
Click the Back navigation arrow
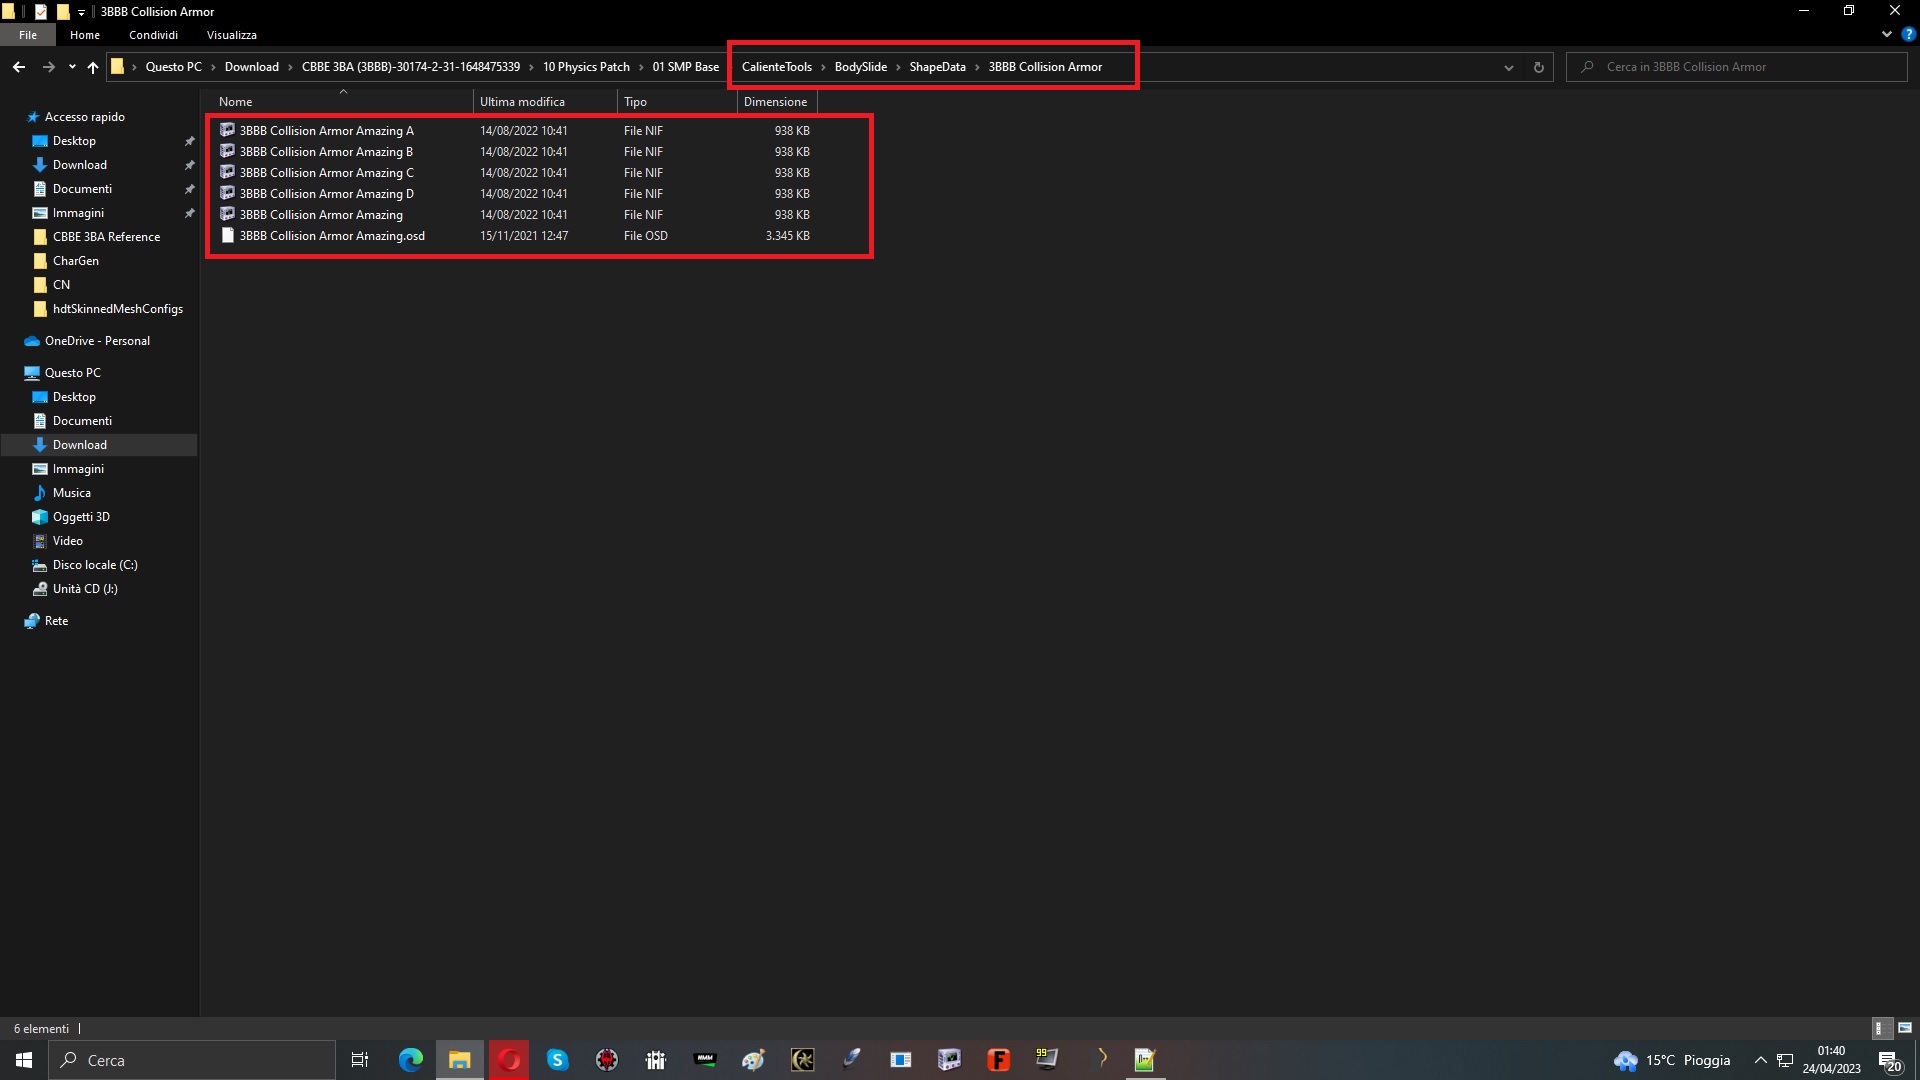(x=19, y=67)
